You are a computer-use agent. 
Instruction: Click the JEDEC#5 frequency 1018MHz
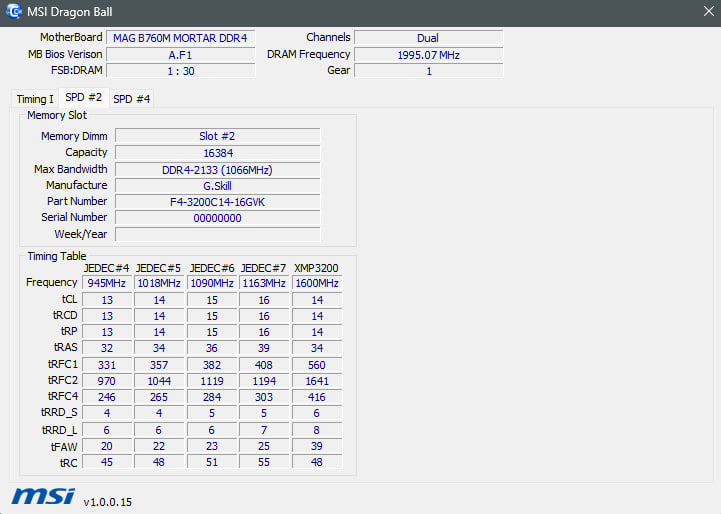pos(159,283)
